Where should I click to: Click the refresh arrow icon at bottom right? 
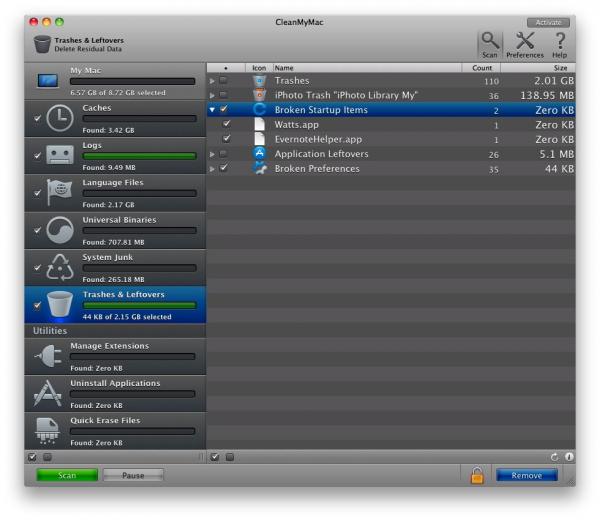pyautogui.click(x=554, y=457)
